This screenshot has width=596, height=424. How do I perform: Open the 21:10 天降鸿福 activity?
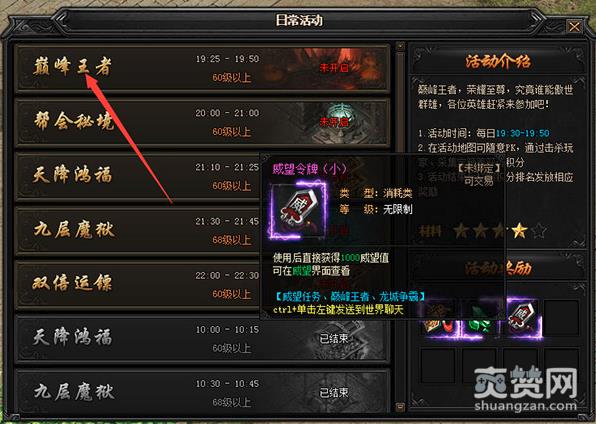pyautogui.click(x=138, y=176)
